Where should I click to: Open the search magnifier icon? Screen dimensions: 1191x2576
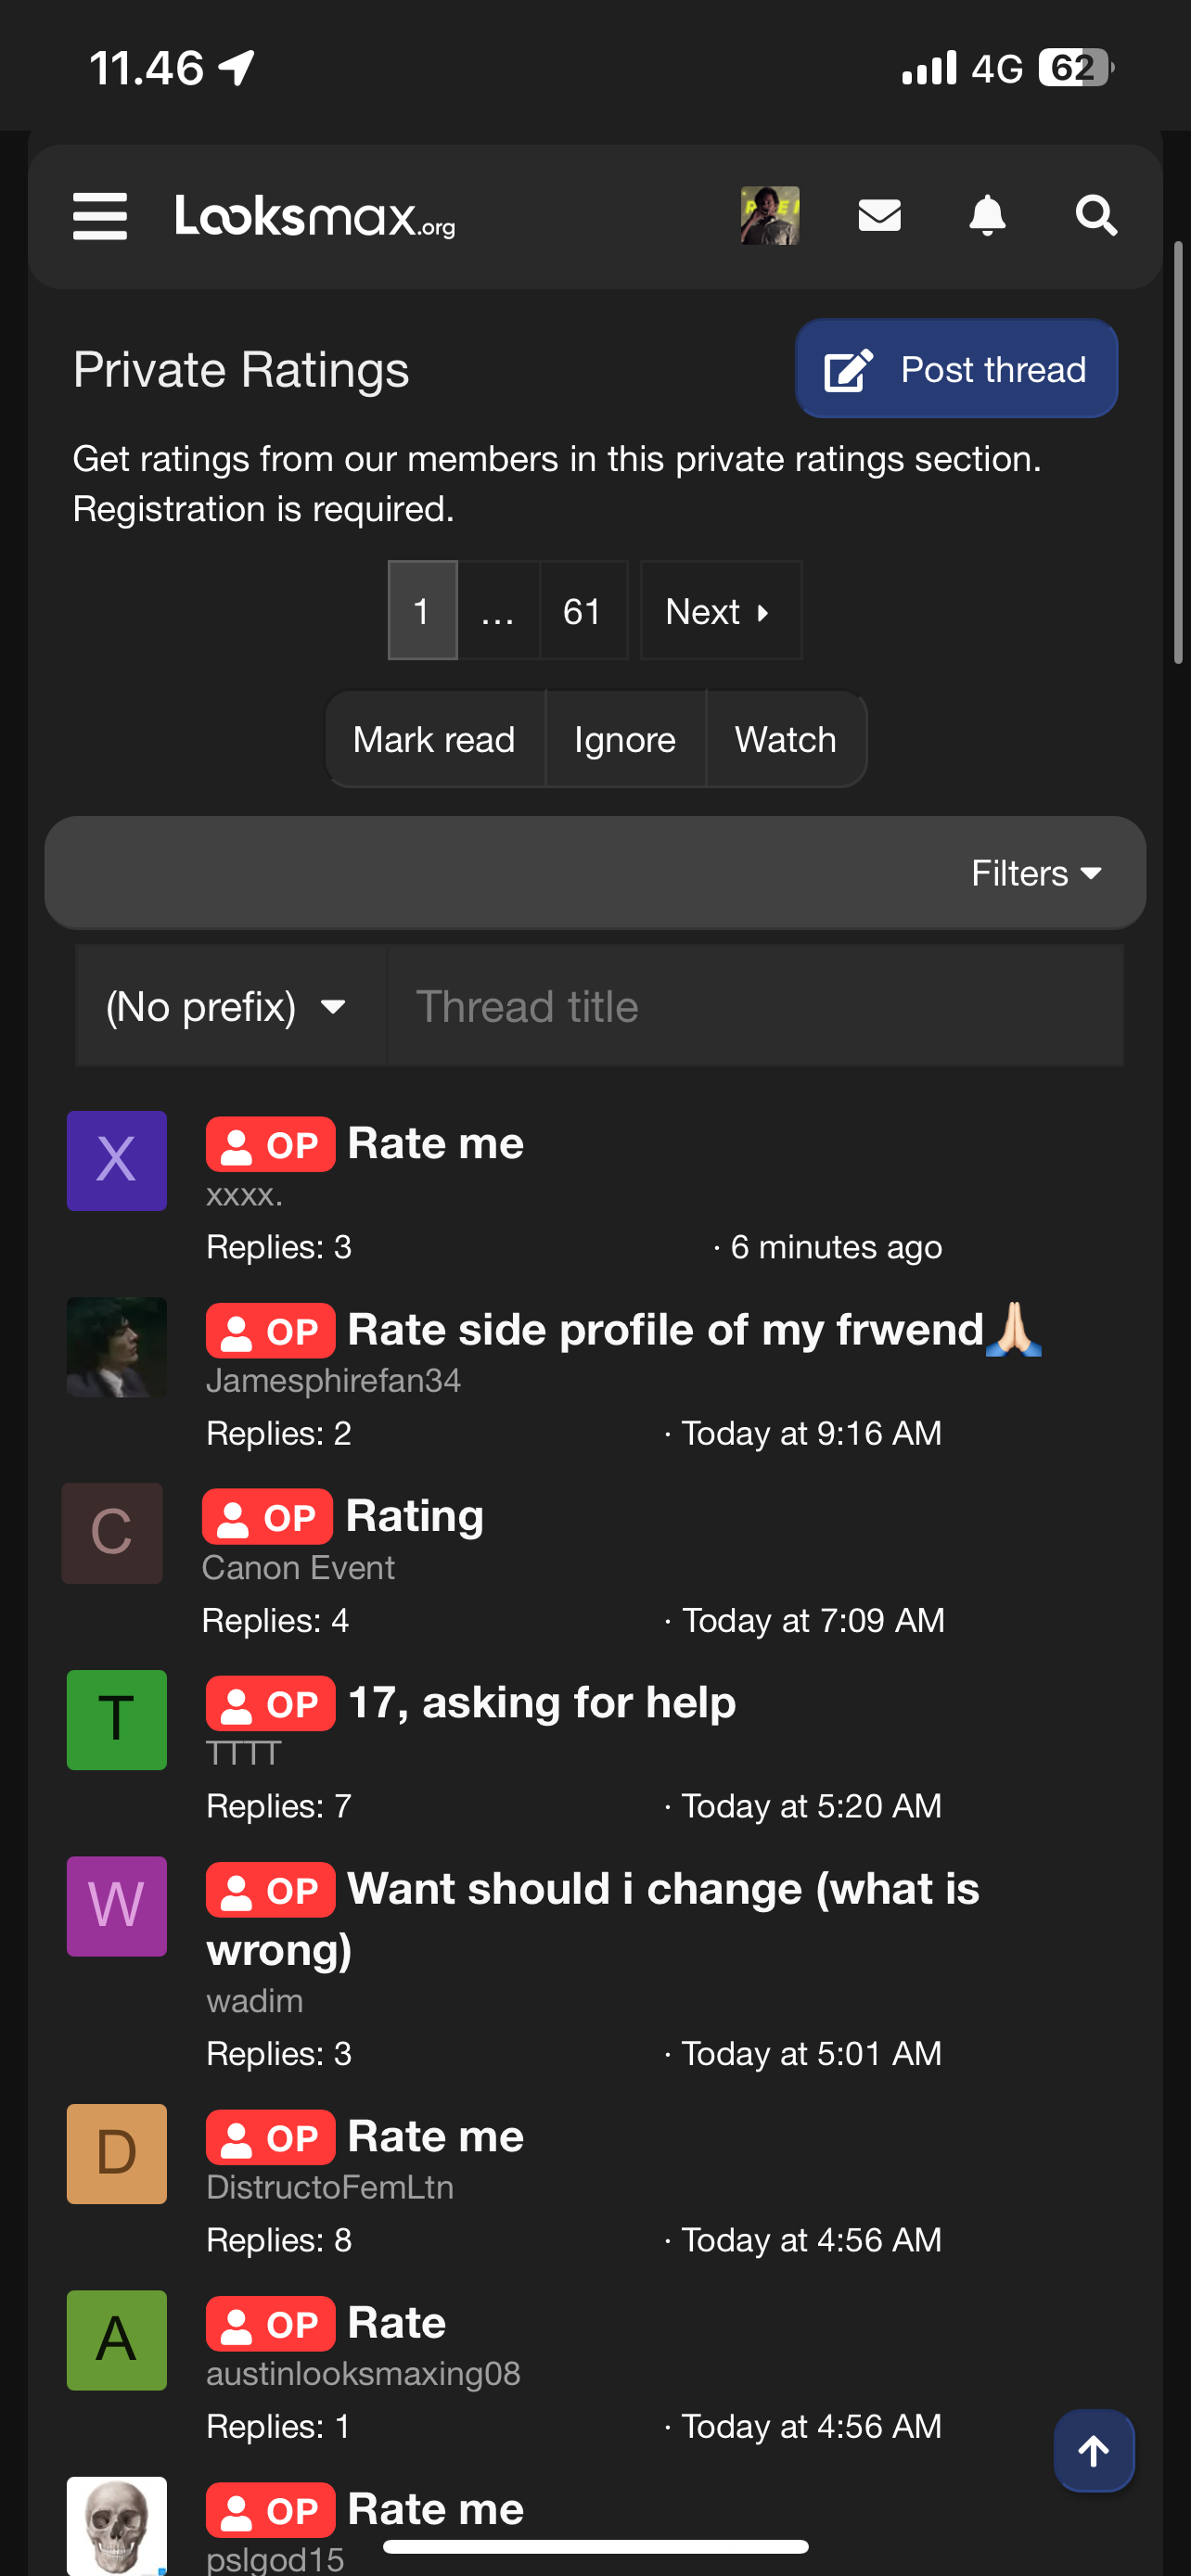pyautogui.click(x=1096, y=215)
